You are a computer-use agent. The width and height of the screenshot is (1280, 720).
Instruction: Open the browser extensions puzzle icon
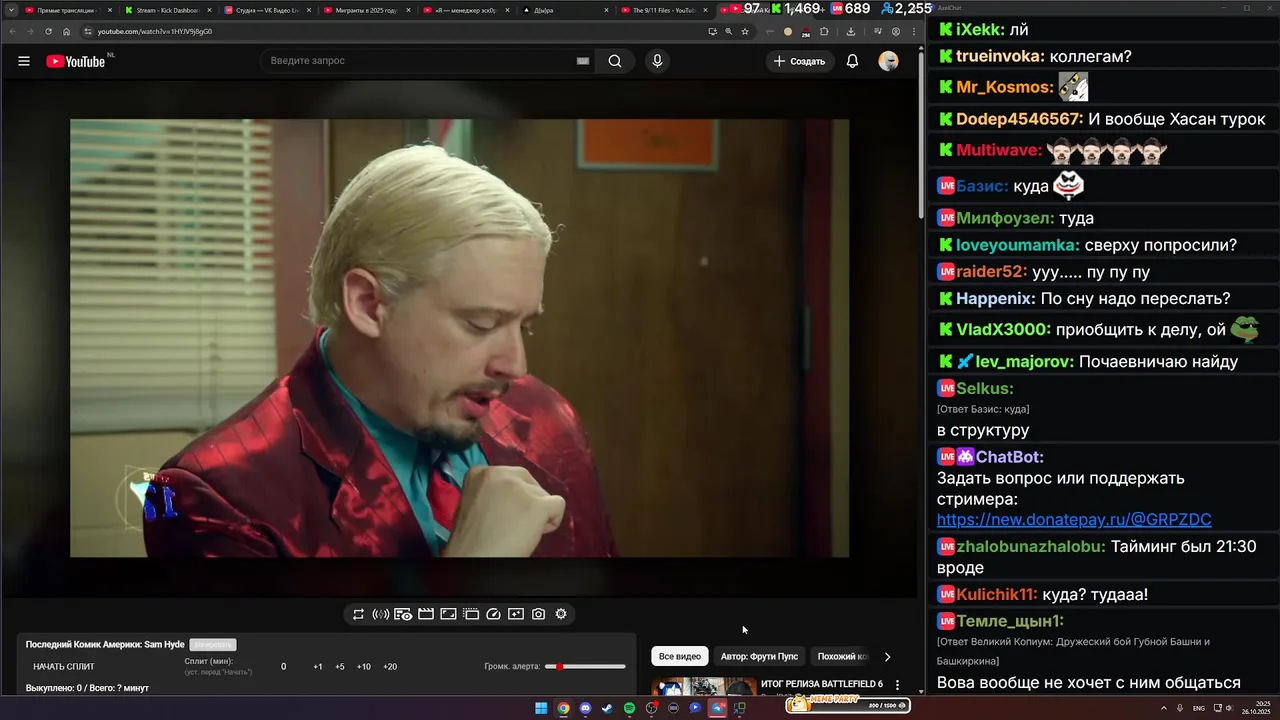824,31
